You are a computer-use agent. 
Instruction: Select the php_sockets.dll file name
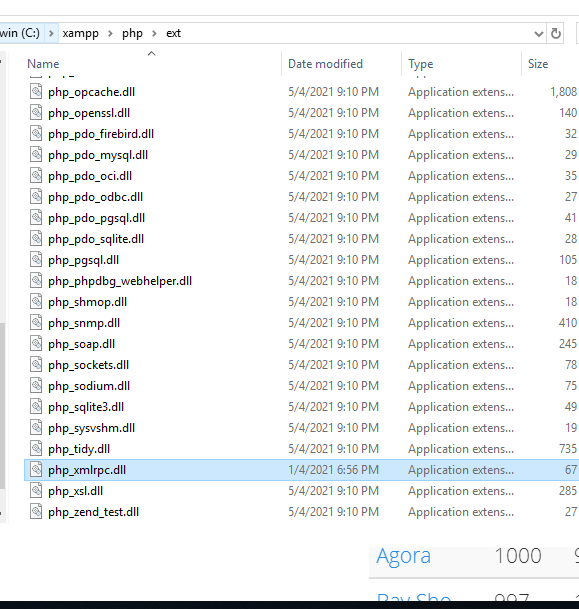coord(89,365)
